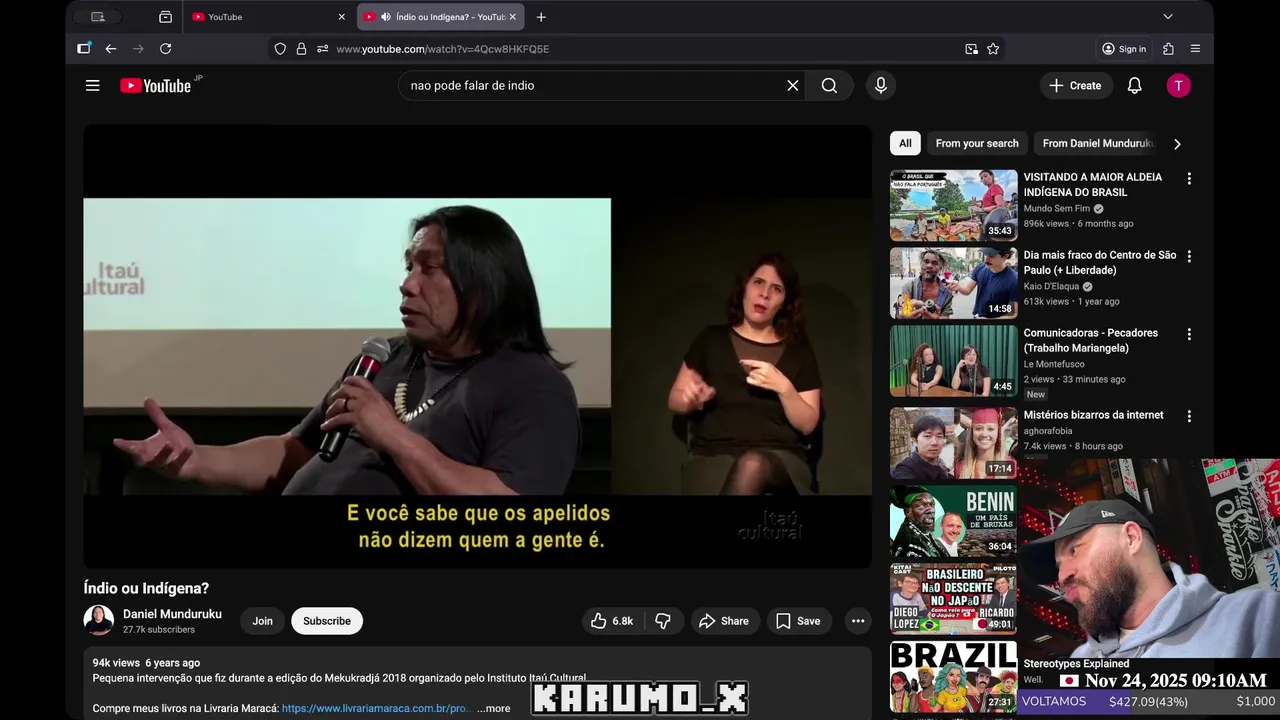The image size is (1280, 720).
Task: Open picture-in-picture from the address bar
Action: tap(971, 49)
